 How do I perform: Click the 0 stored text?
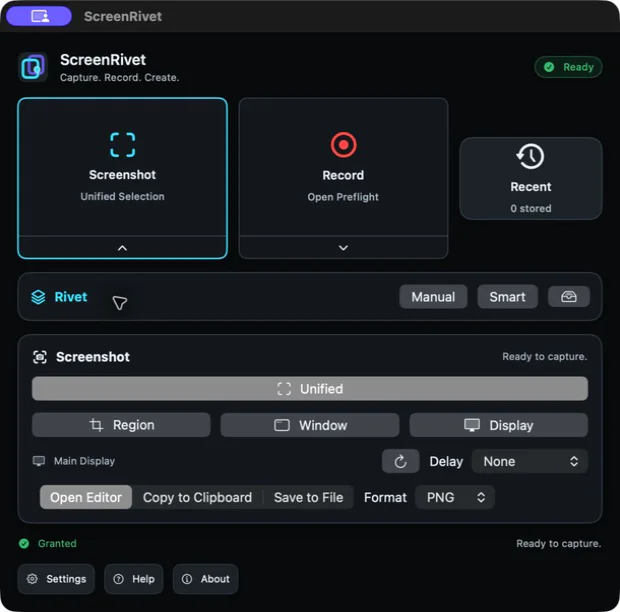pos(531,208)
